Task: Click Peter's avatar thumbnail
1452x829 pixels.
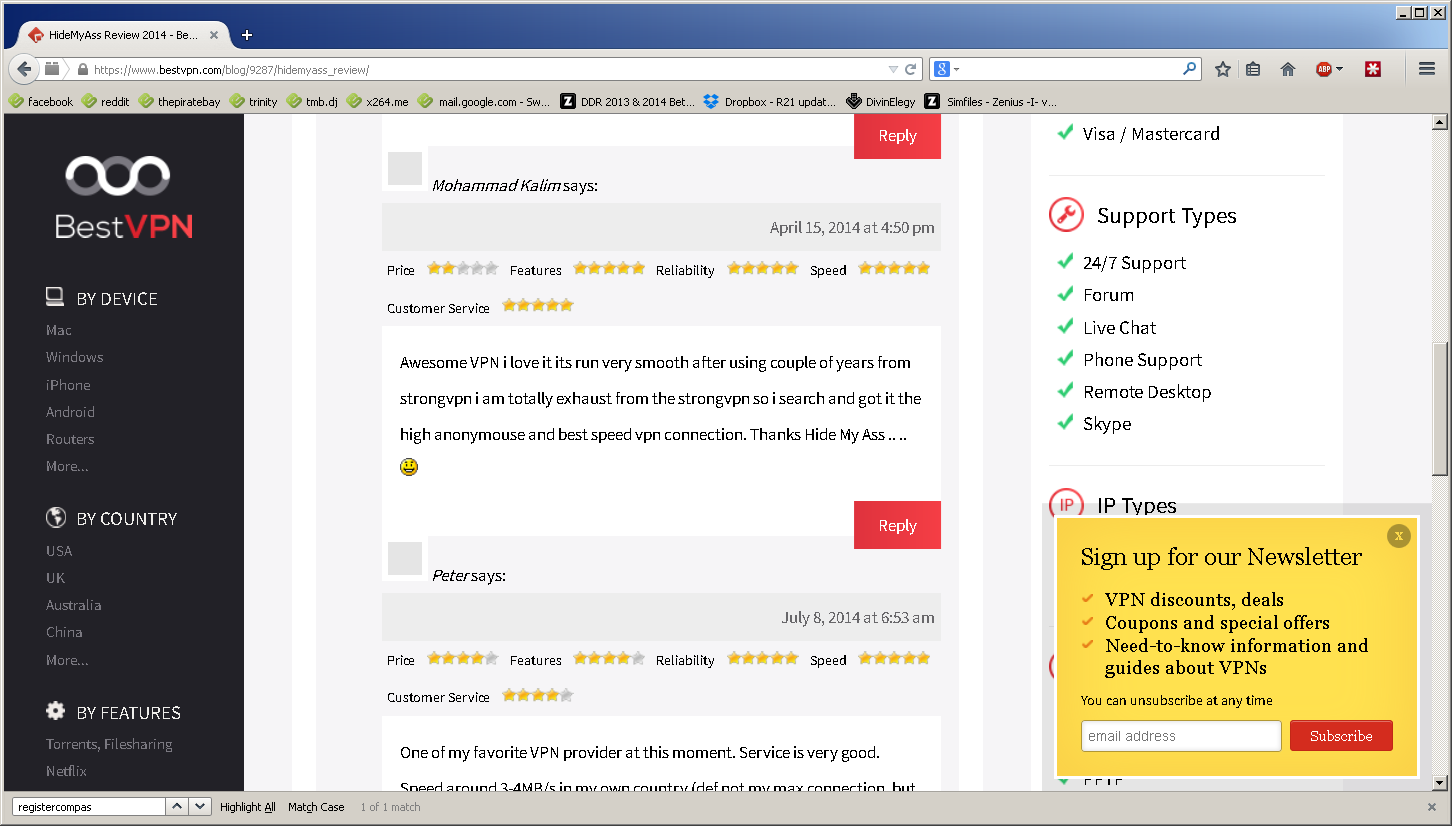Action: [x=405, y=559]
